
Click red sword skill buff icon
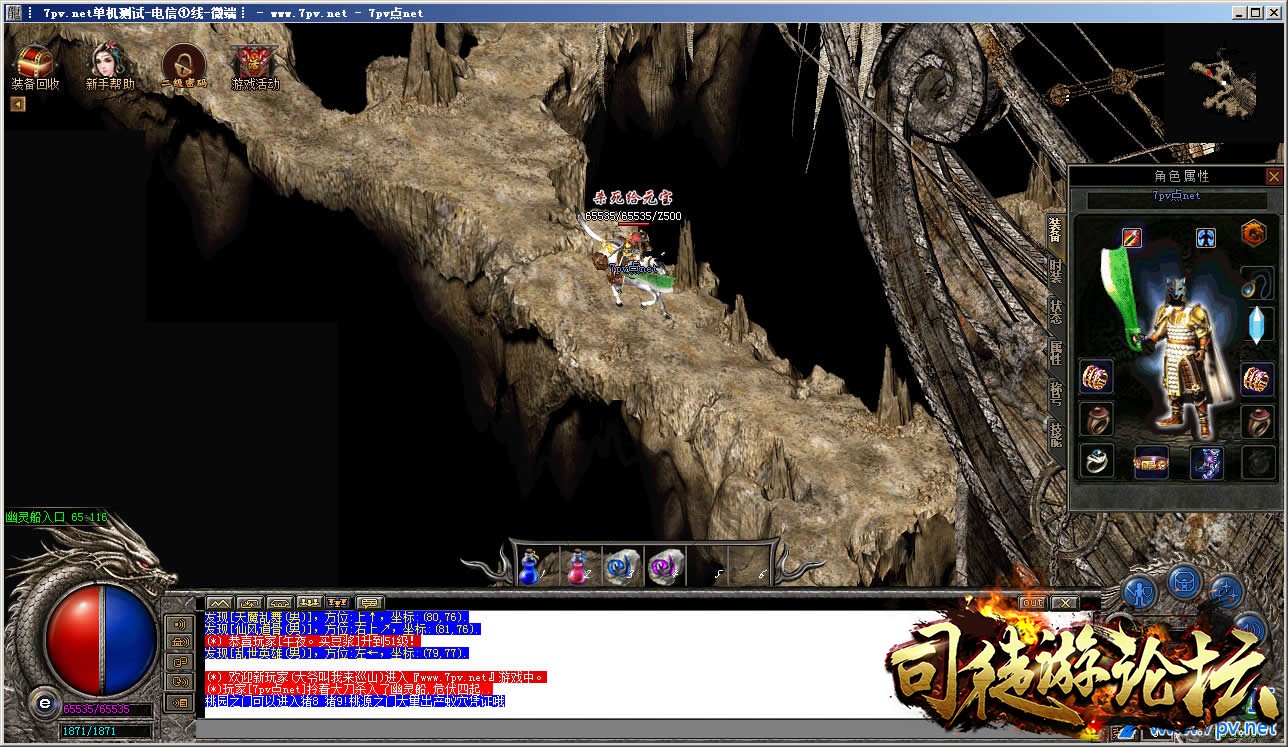[x=1132, y=237]
